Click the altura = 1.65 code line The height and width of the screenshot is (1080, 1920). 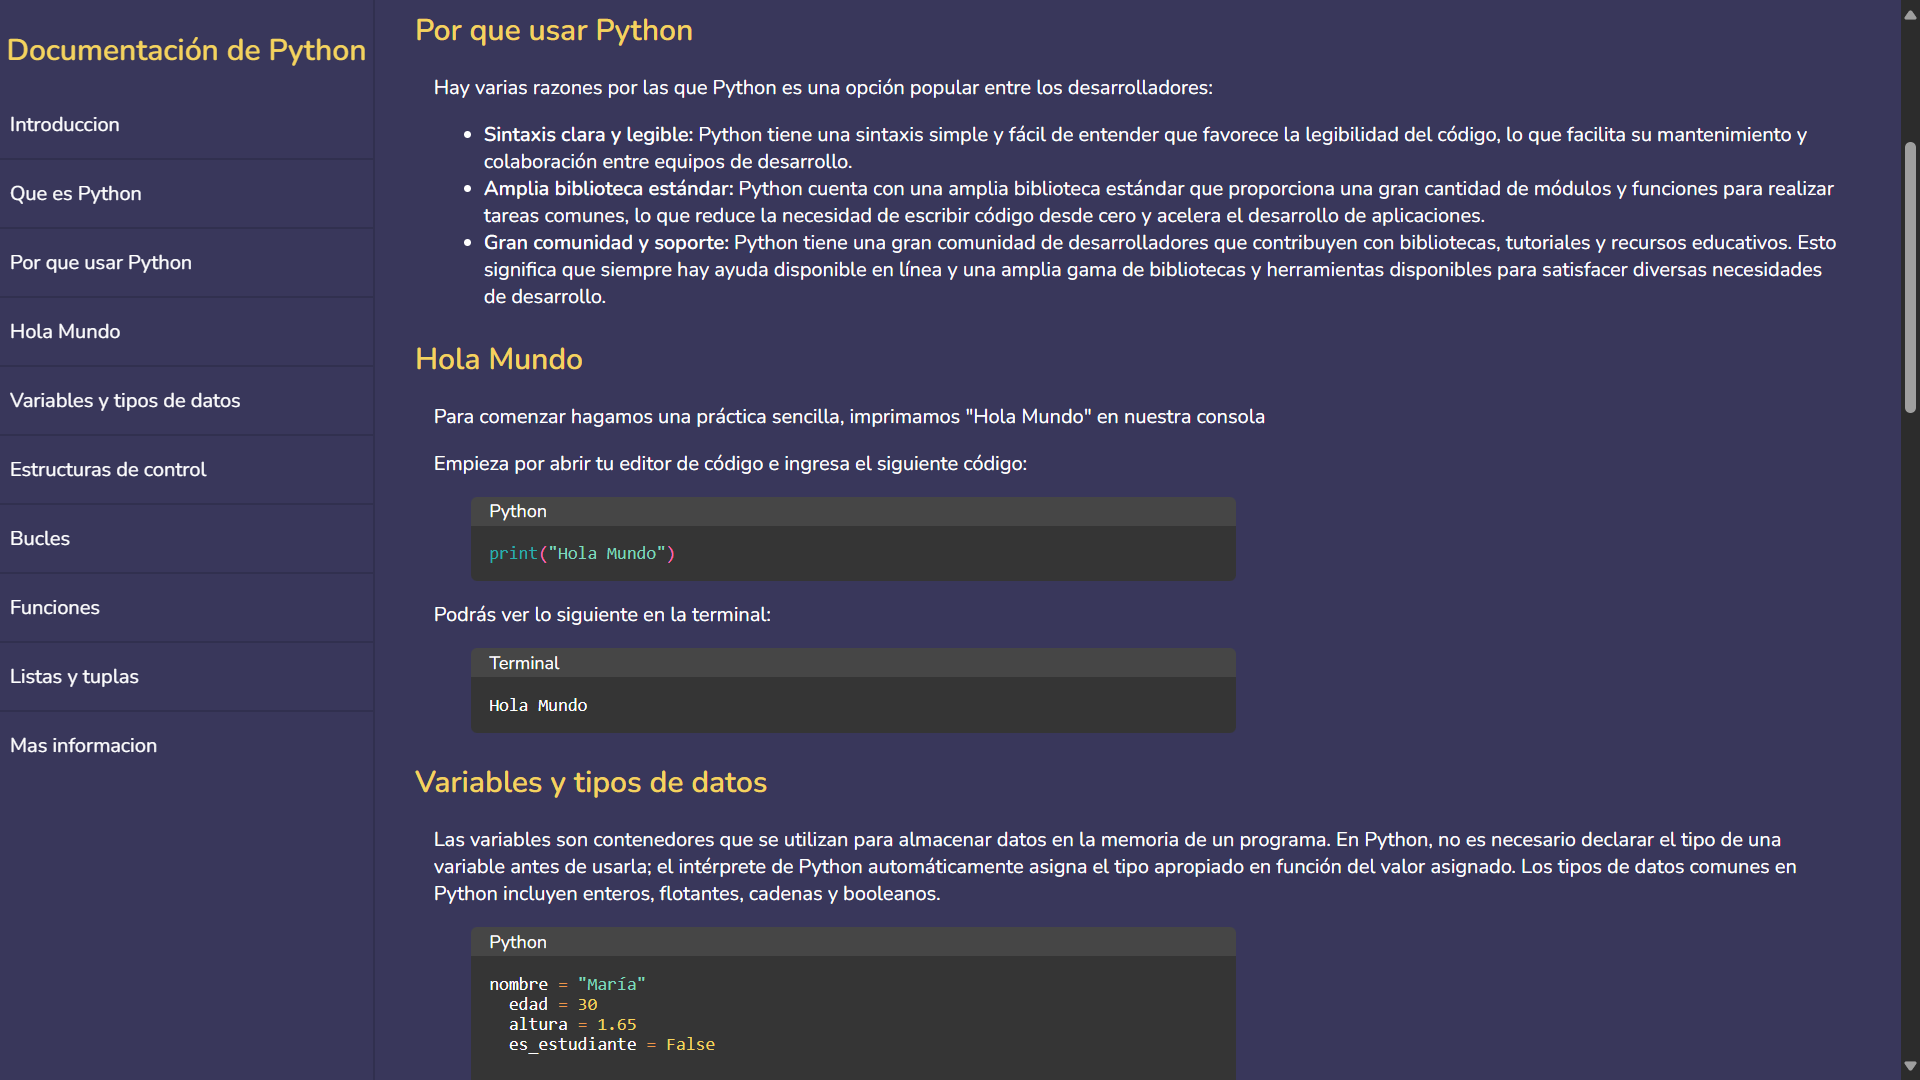tap(572, 1025)
